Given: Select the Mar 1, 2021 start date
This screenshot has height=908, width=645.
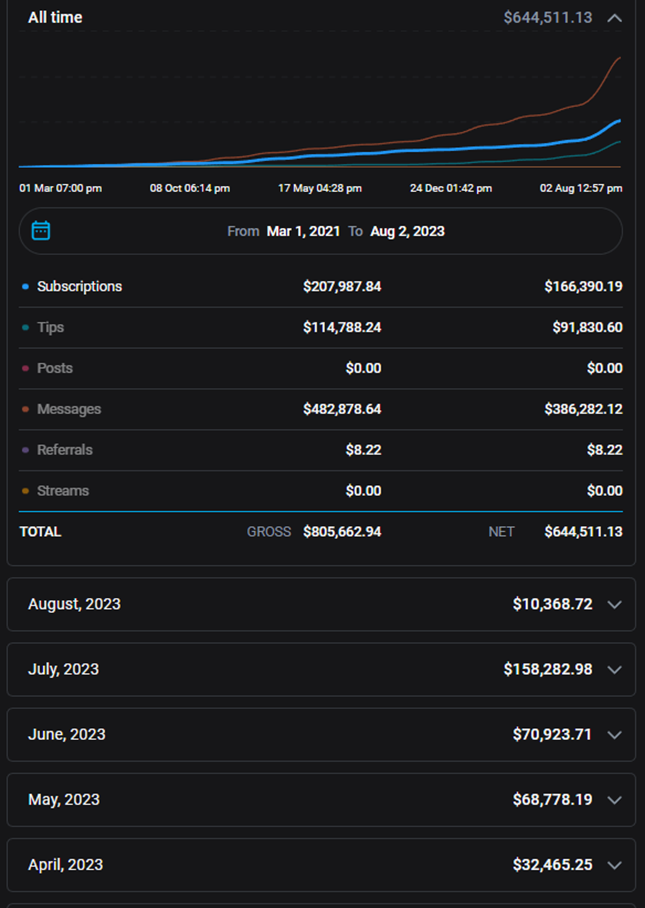Looking at the screenshot, I should [x=303, y=231].
